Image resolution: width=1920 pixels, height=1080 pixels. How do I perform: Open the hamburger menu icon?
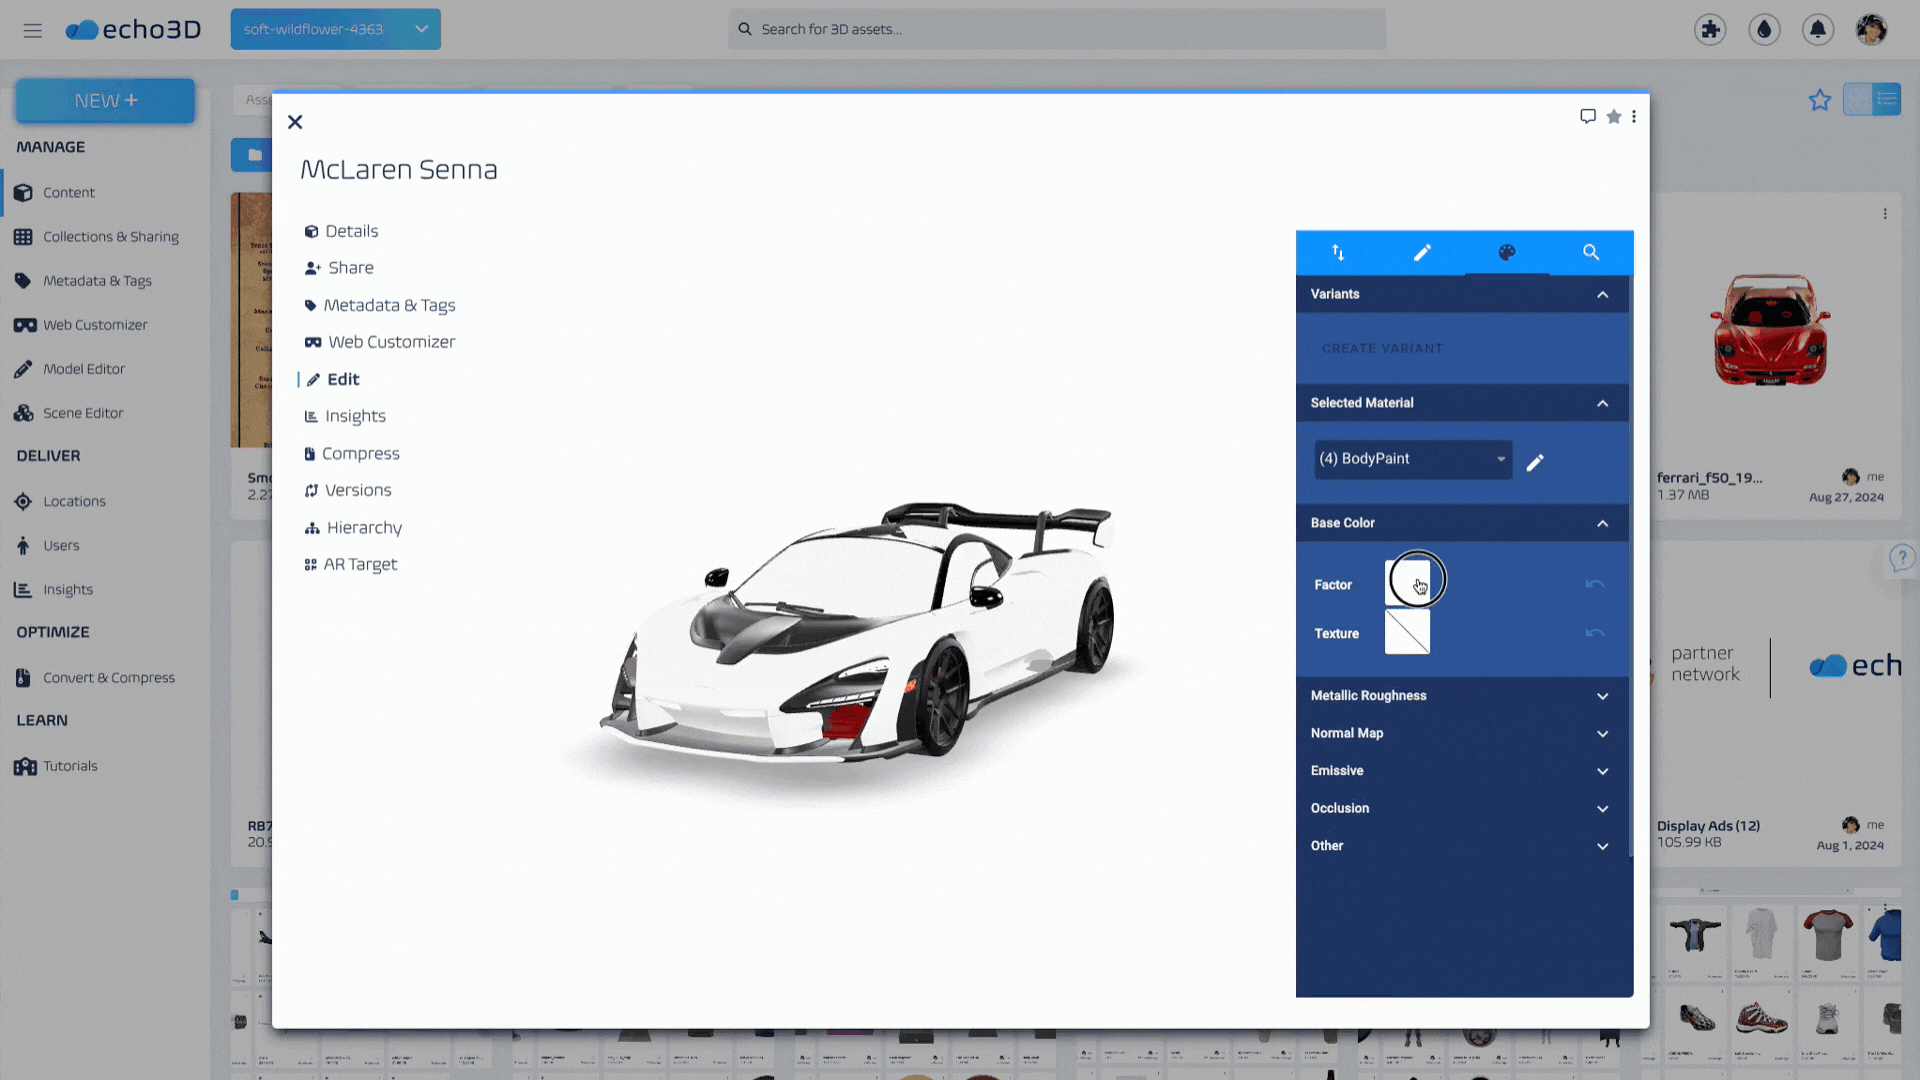pyautogui.click(x=33, y=30)
